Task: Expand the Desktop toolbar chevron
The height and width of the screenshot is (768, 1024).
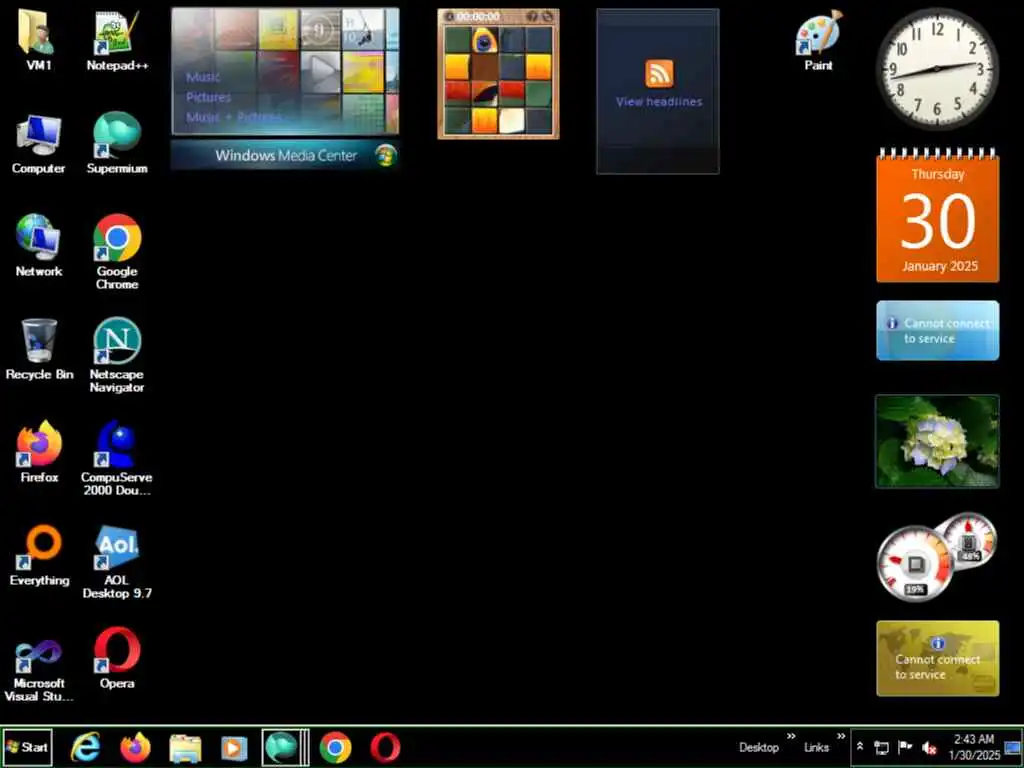Action: pyautogui.click(x=791, y=737)
